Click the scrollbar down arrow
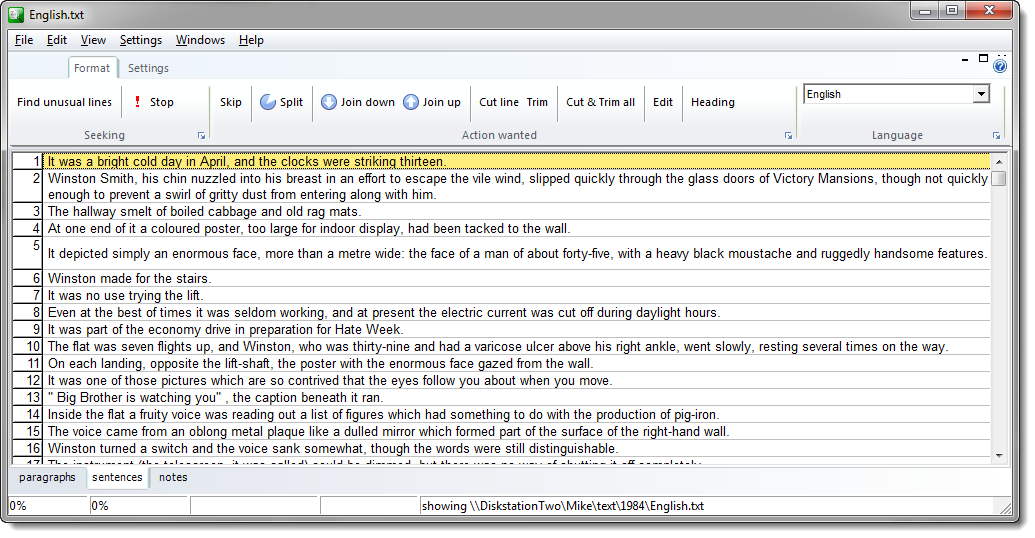This screenshot has height=538, width=1035. click(997, 456)
